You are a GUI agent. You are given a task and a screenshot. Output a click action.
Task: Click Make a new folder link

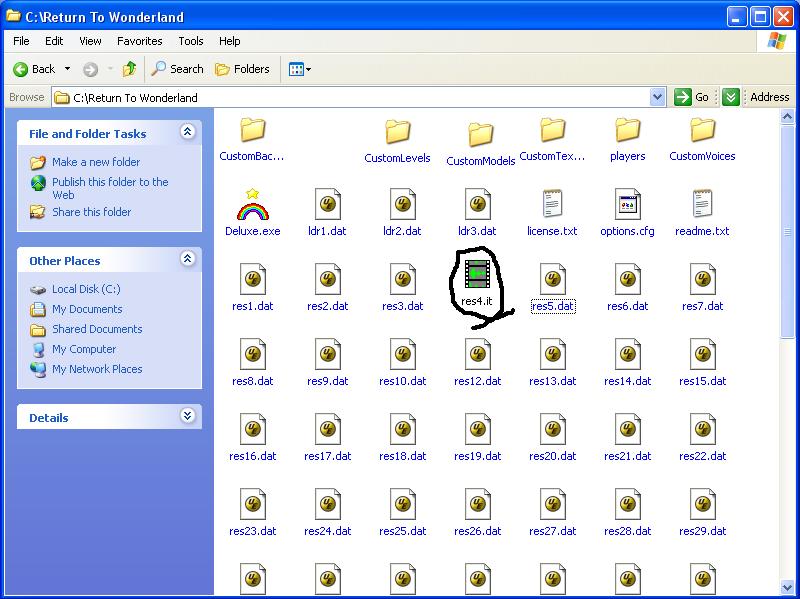pos(96,162)
